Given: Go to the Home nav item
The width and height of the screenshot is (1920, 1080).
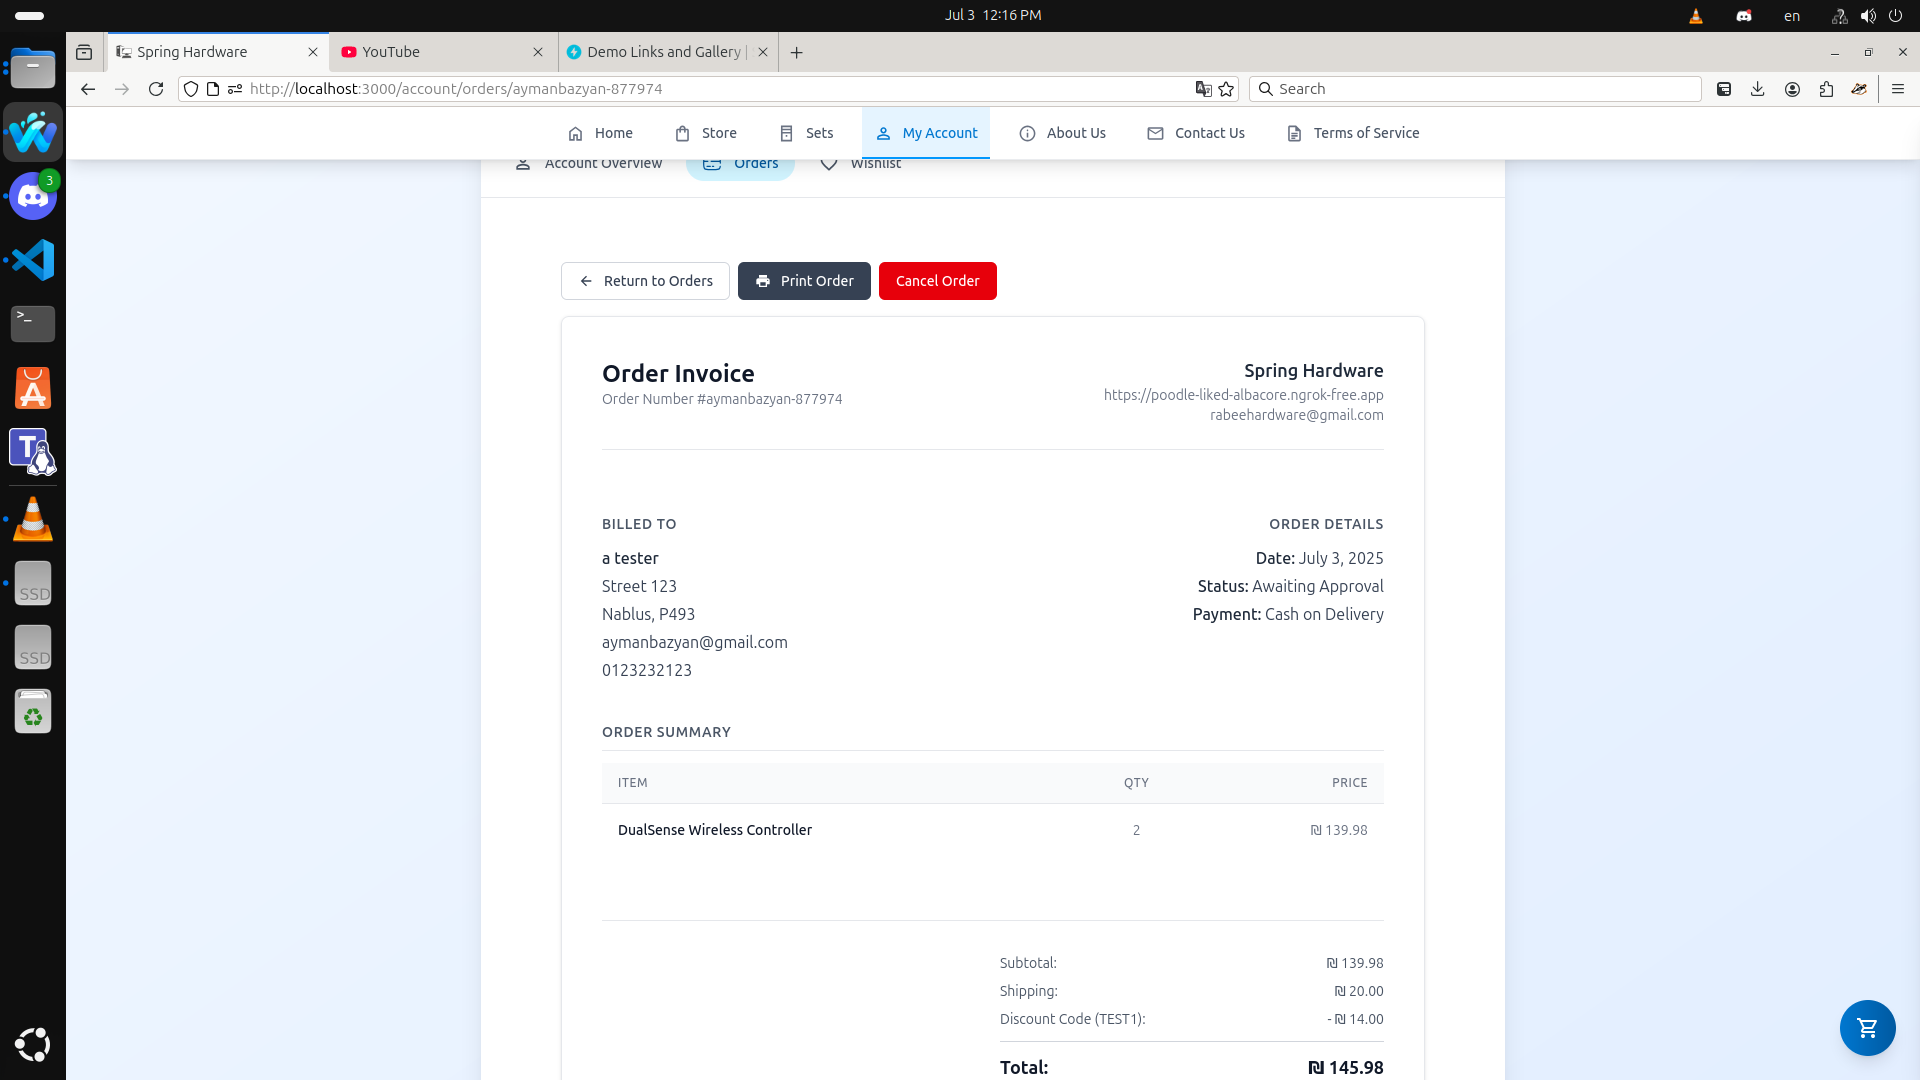Looking at the screenshot, I should coord(600,133).
